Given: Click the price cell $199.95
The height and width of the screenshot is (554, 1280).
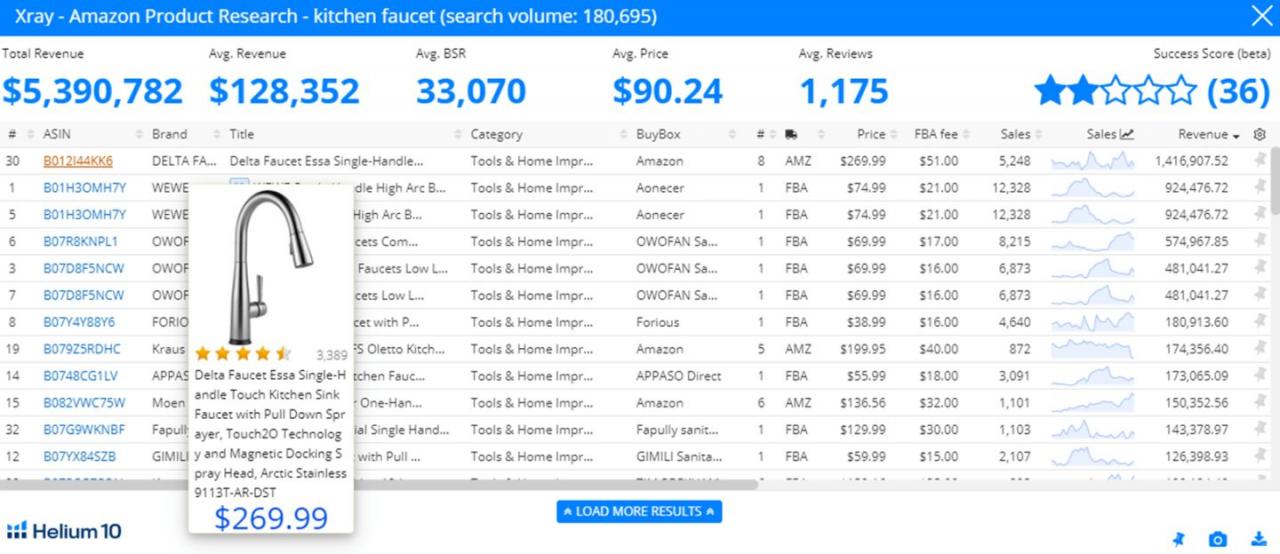Looking at the screenshot, I should (864, 349).
